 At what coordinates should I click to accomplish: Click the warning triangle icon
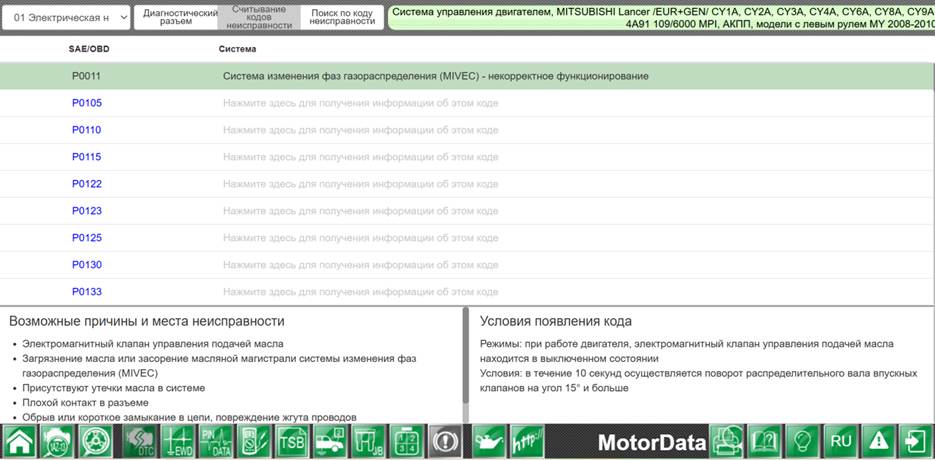(878, 442)
